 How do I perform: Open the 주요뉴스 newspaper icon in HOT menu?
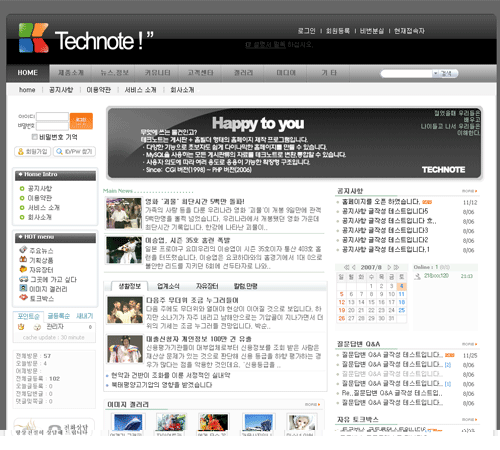pyautogui.click(x=23, y=250)
